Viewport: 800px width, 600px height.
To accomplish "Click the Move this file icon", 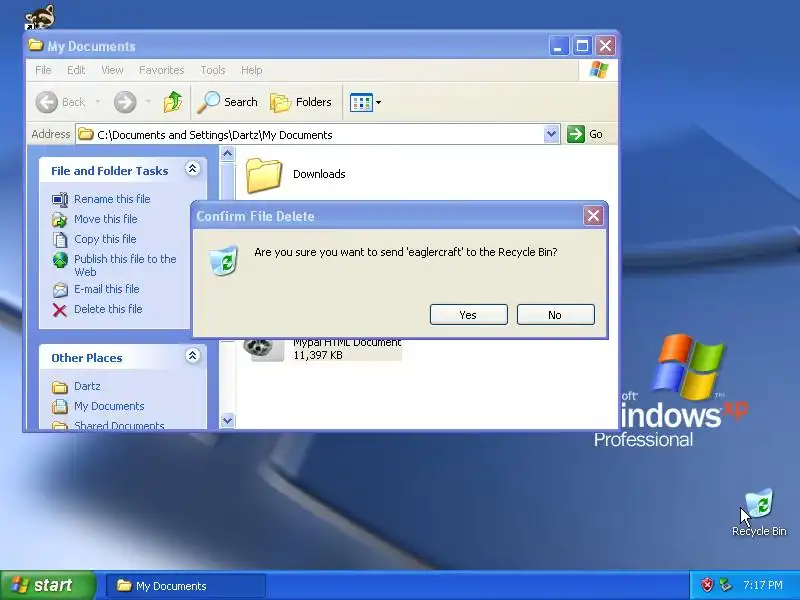I will 60,219.
